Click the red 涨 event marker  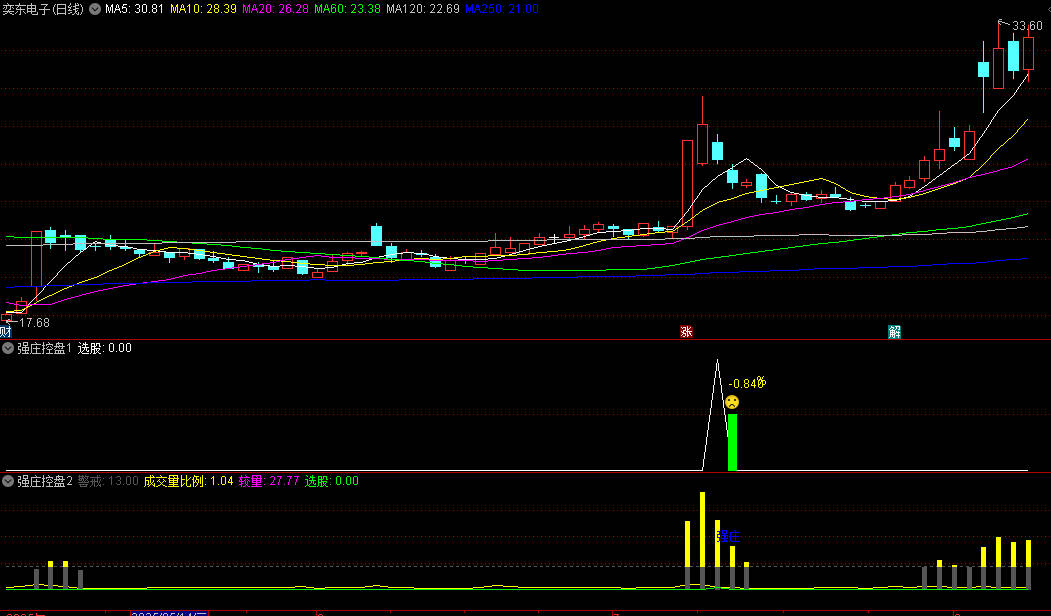[686, 332]
